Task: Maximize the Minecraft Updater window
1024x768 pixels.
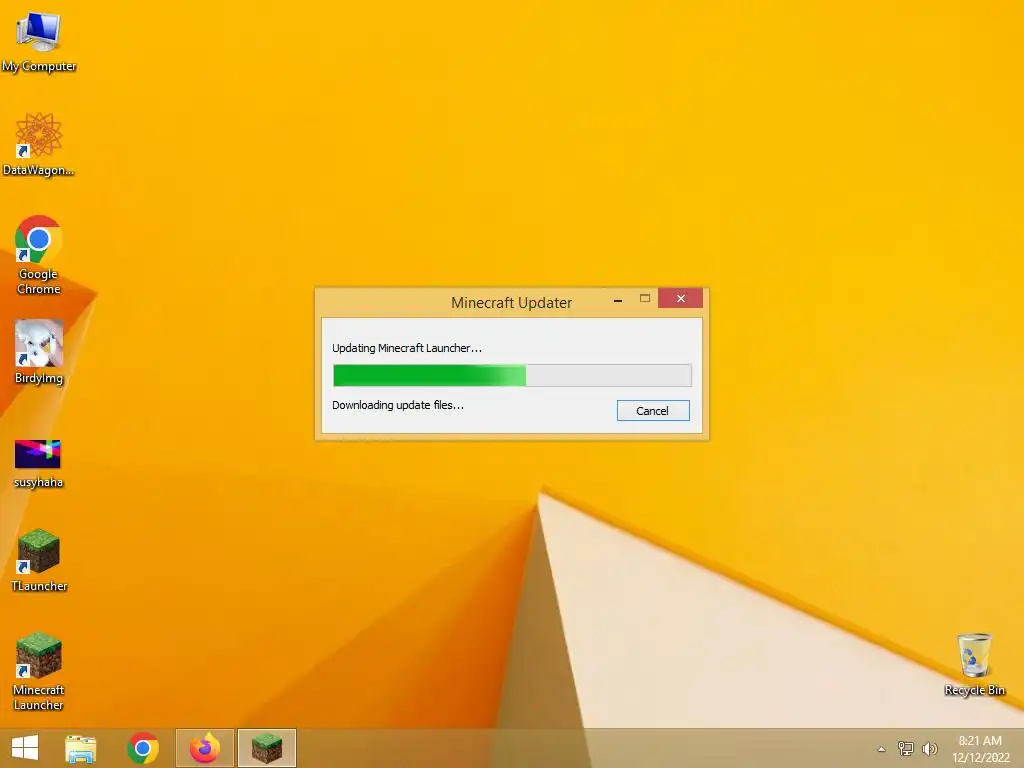Action: (645, 298)
